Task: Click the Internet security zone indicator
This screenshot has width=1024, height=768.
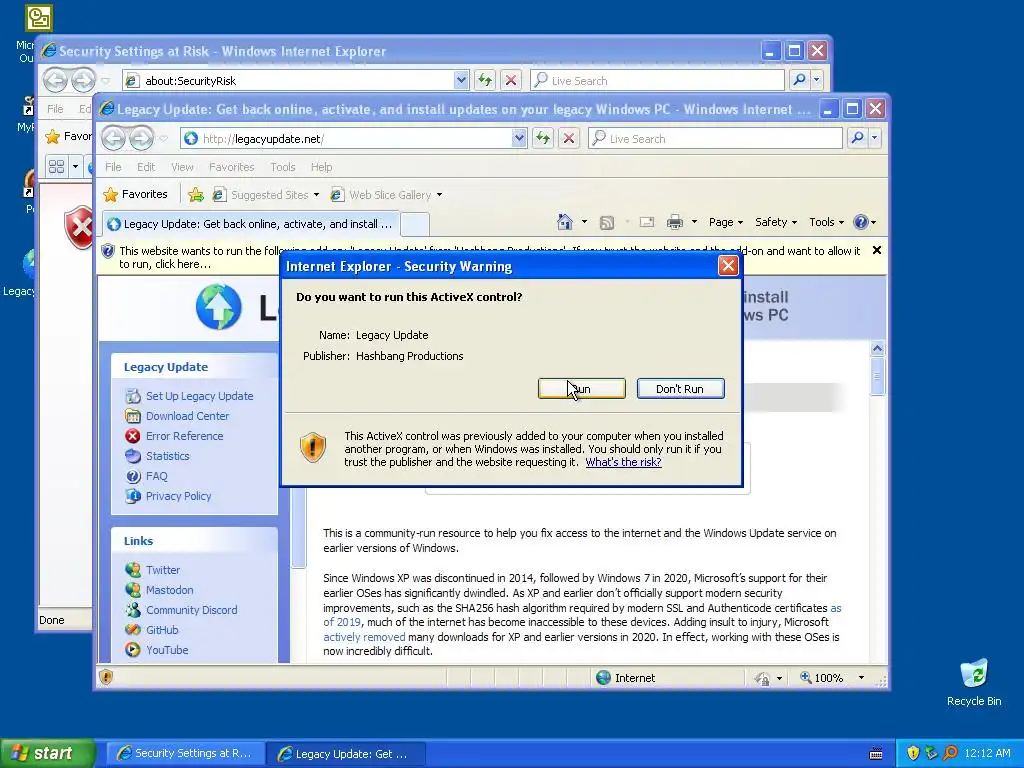Action: click(625, 678)
